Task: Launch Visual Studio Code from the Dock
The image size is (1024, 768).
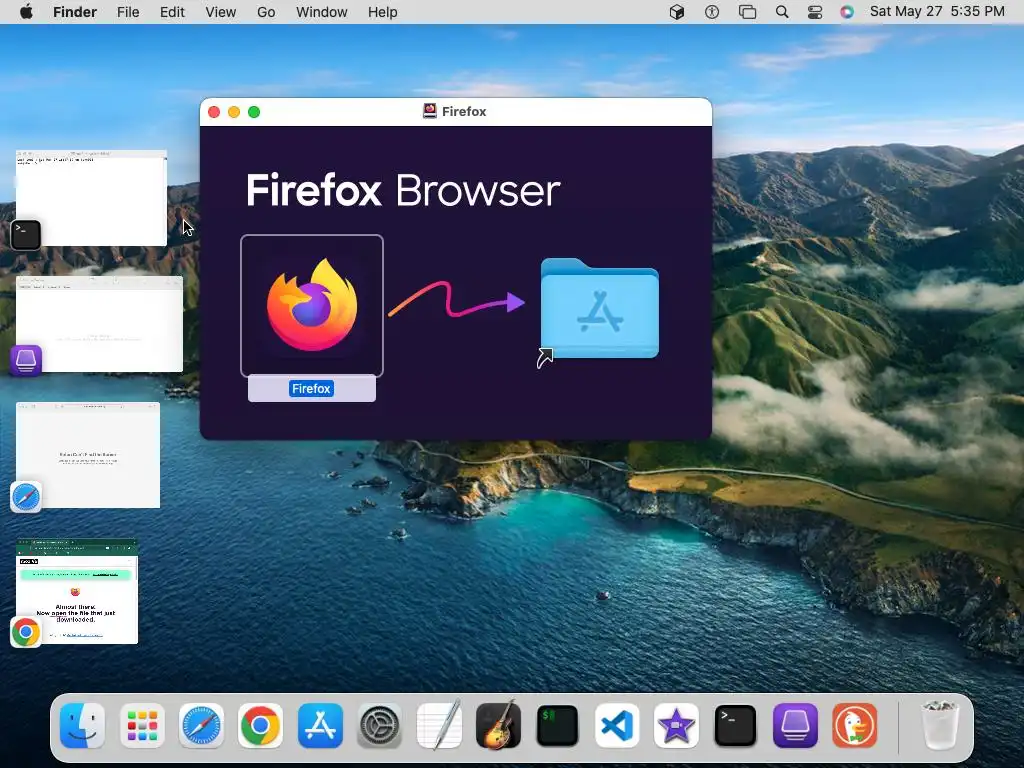Action: pyautogui.click(x=617, y=726)
